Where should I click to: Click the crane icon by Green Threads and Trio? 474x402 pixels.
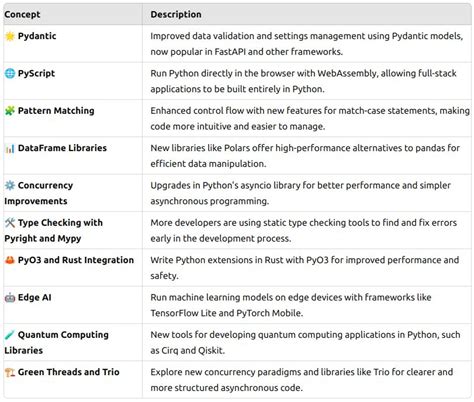(10, 372)
